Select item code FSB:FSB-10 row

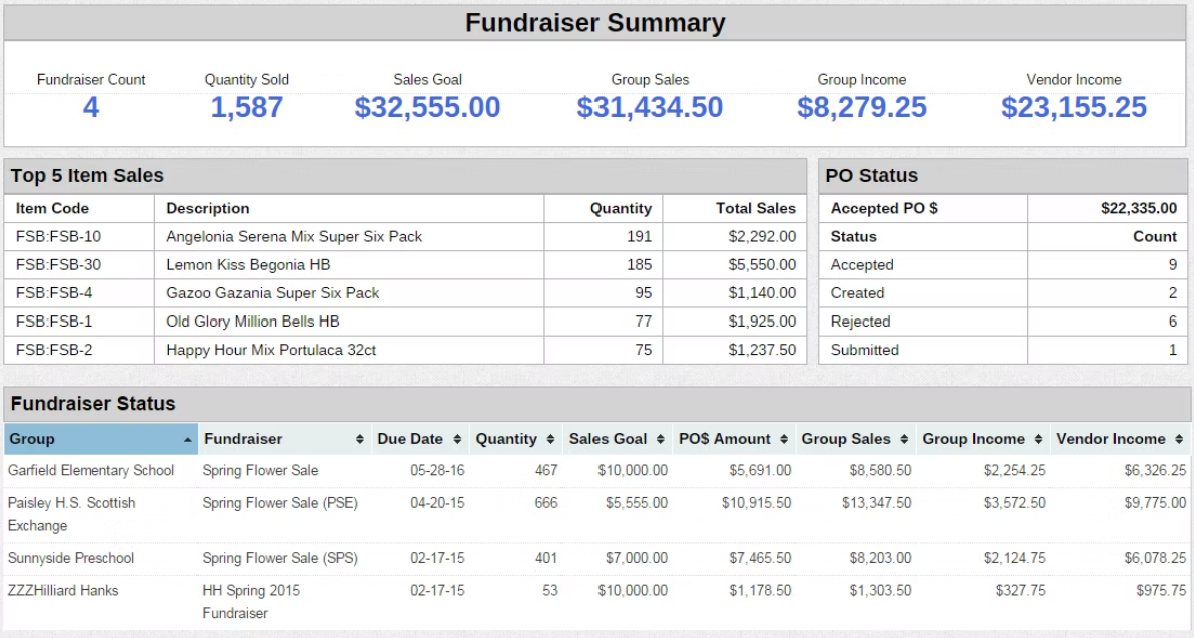point(58,237)
